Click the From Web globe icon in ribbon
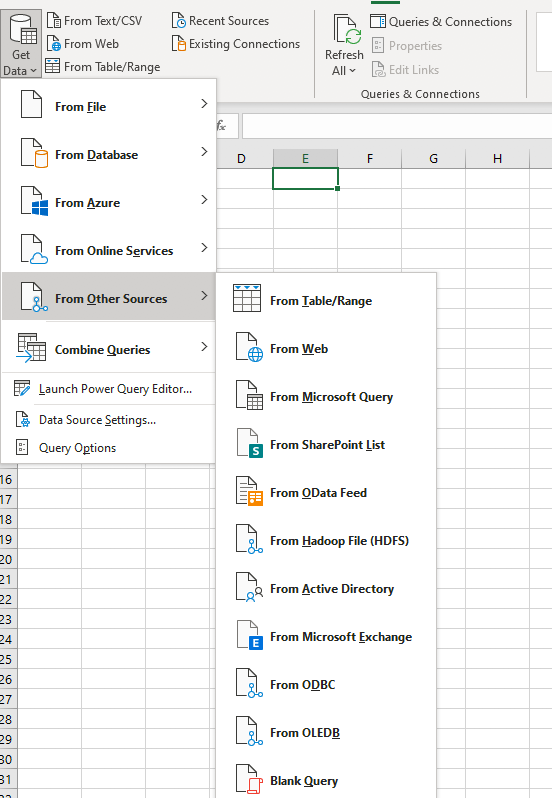 coord(54,44)
